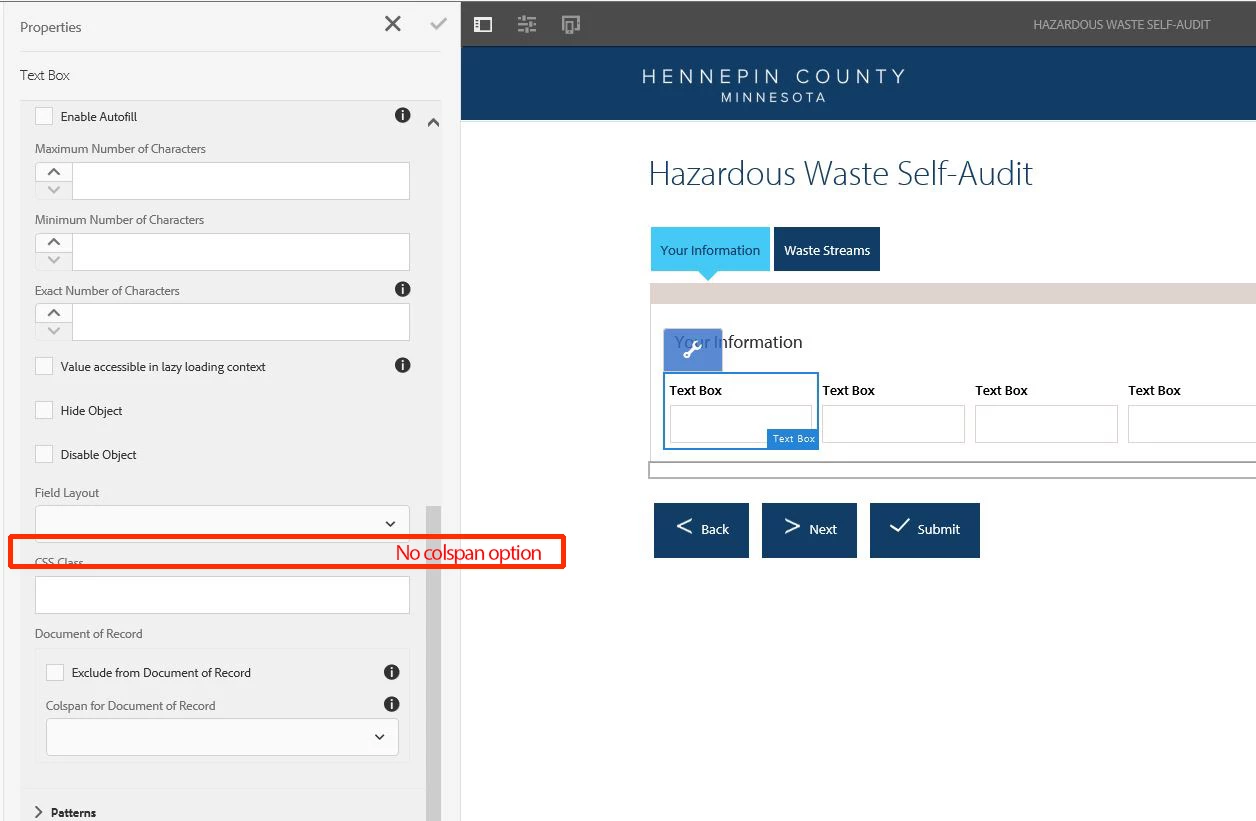
Task: Check Exclude from Document of Record
Action: pyautogui.click(x=55, y=672)
